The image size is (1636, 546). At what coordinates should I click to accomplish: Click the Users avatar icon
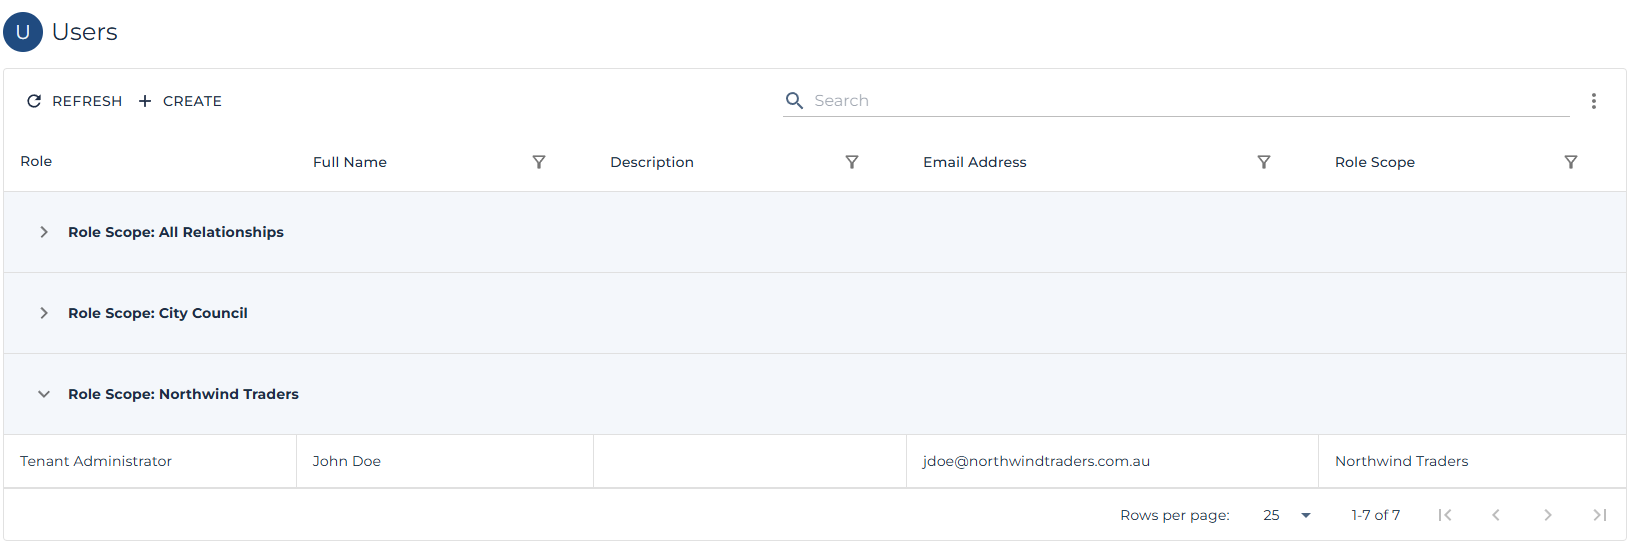click(x=23, y=32)
